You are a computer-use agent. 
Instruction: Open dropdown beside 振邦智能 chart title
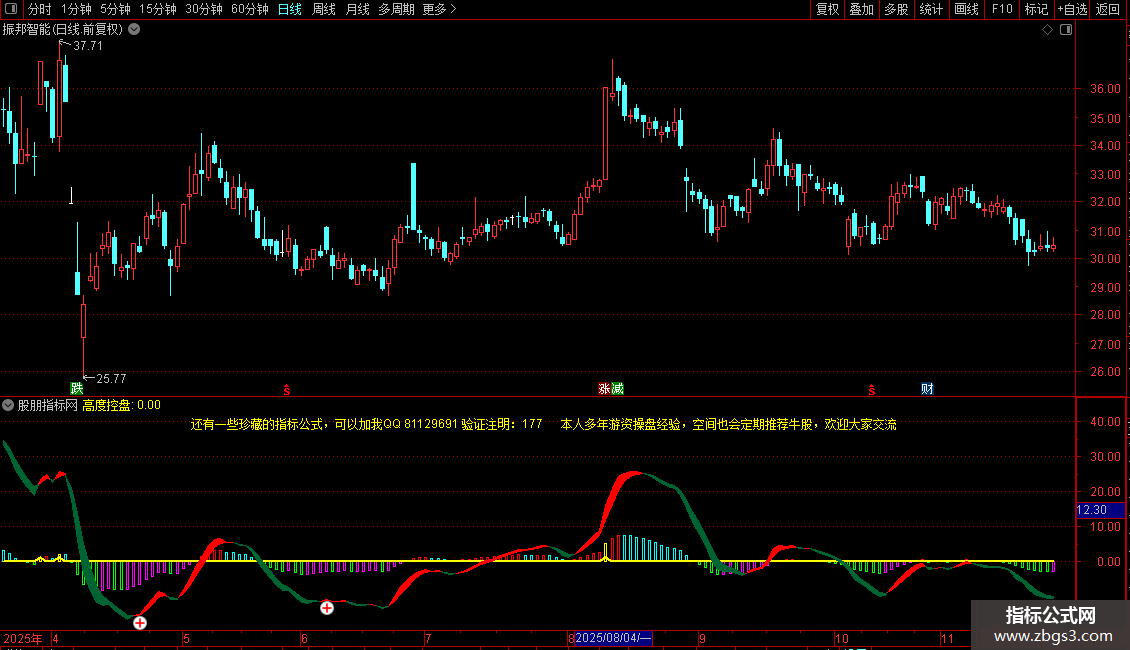coord(134,30)
